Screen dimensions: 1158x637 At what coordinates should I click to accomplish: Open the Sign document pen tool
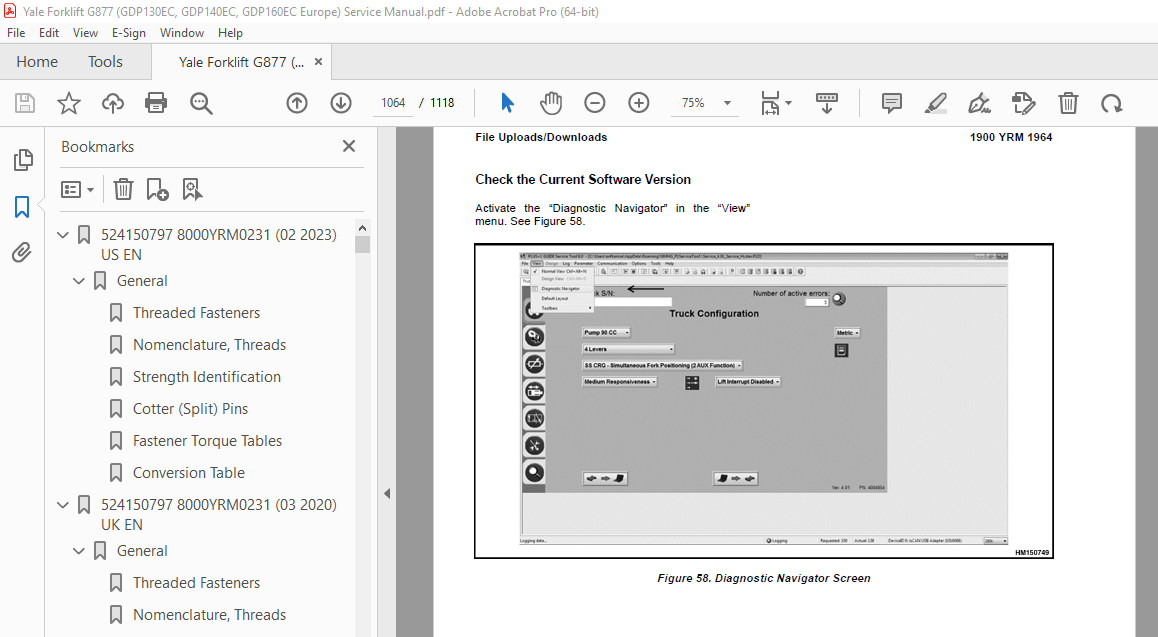click(979, 103)
